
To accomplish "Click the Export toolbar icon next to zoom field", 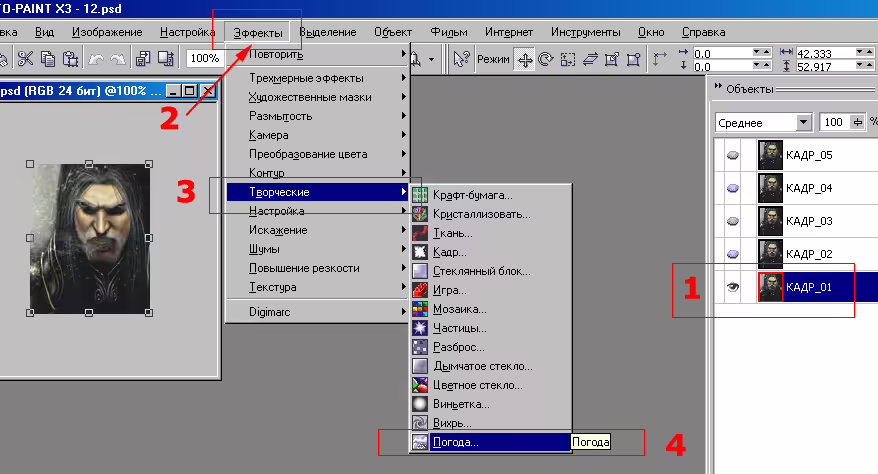I will pos(166,58).
